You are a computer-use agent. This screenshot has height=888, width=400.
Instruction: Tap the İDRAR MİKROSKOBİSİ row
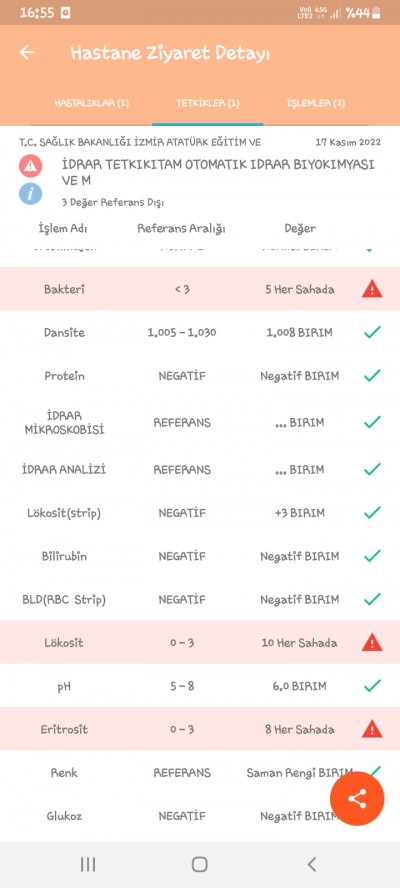200,422
